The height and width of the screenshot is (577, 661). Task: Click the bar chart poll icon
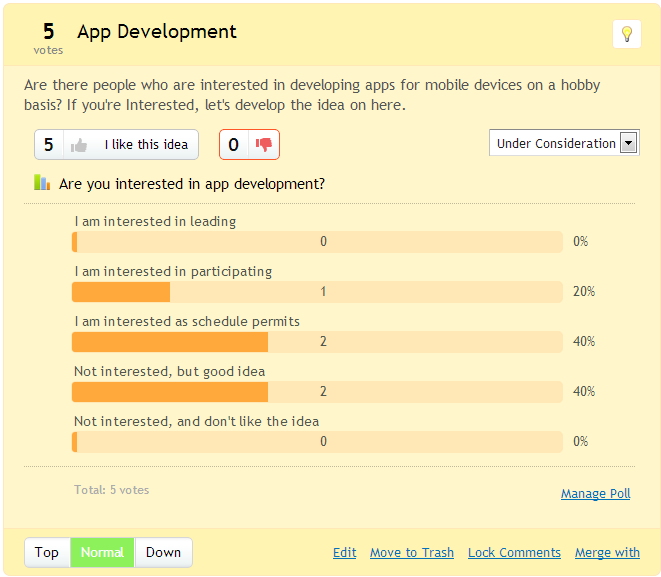pyautogui.click(x=42, y=183)
